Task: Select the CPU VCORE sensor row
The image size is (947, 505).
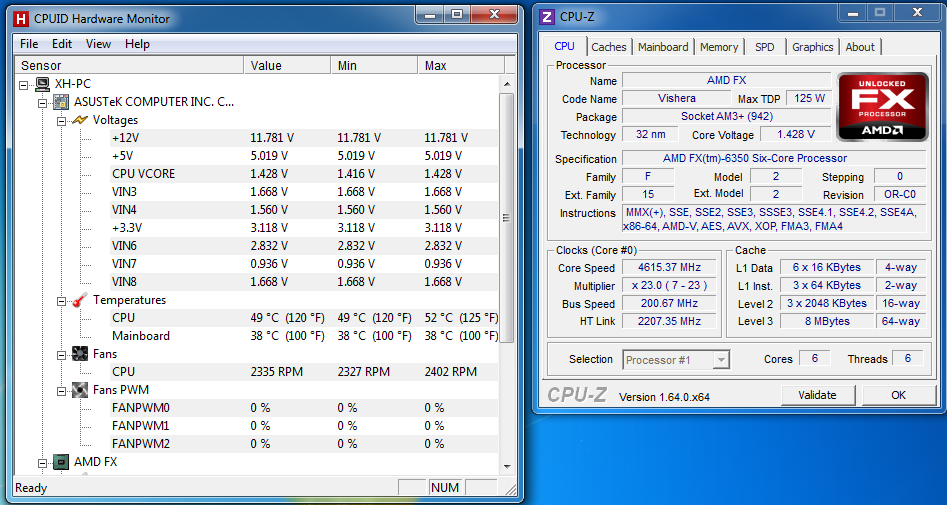Action: [x=143, y=174]
